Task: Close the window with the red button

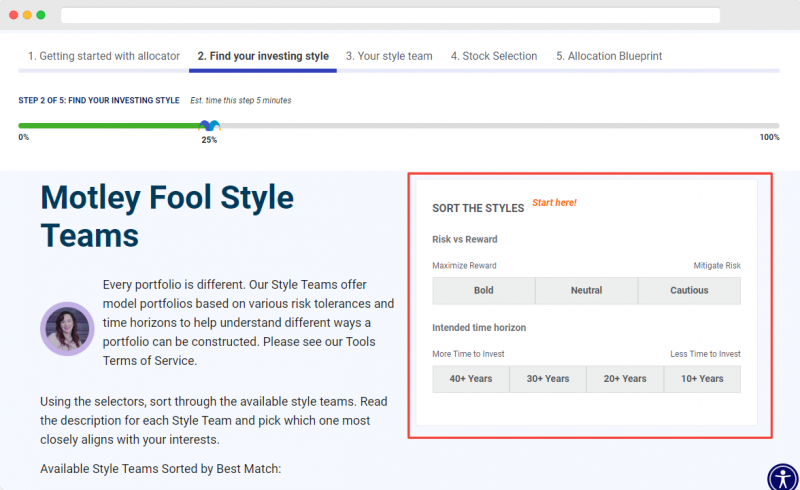Action: [14, 15]
